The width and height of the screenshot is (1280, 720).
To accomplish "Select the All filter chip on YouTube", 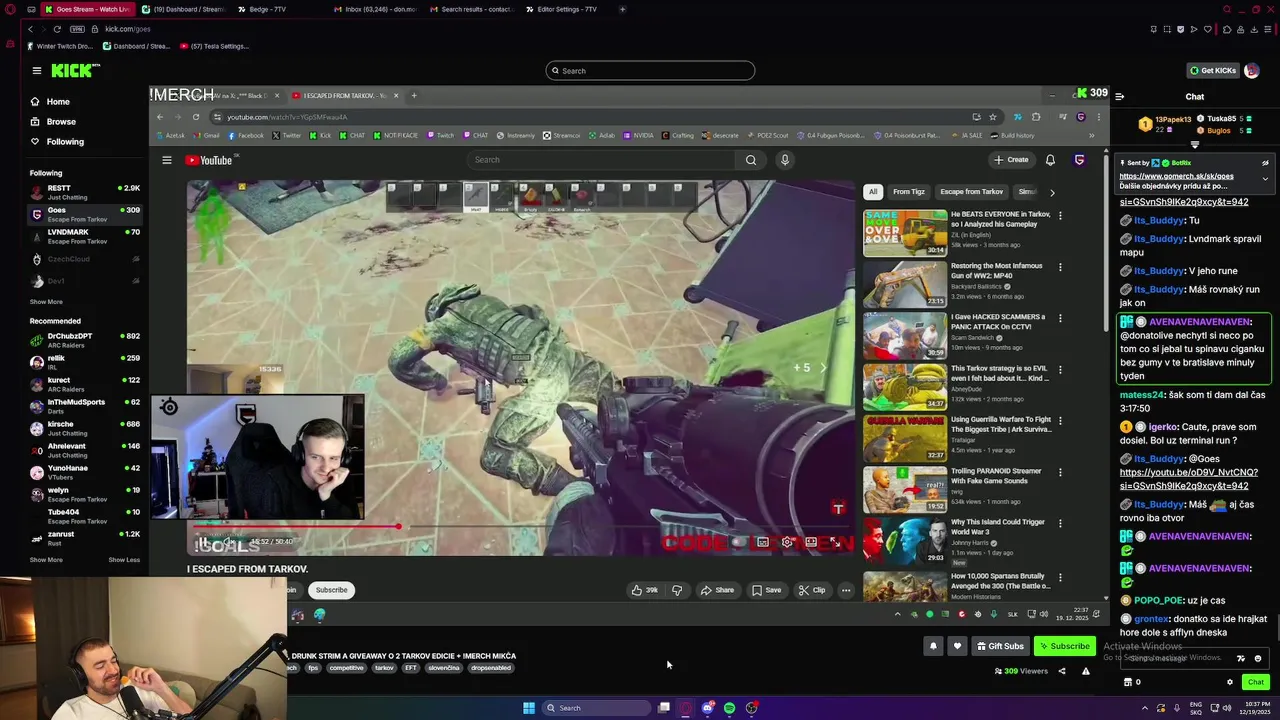I will 873,192.
